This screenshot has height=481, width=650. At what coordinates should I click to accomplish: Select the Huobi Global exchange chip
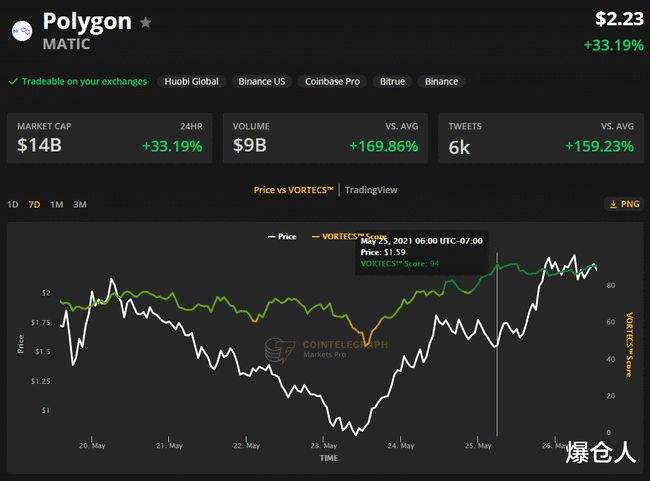[192, 81]
